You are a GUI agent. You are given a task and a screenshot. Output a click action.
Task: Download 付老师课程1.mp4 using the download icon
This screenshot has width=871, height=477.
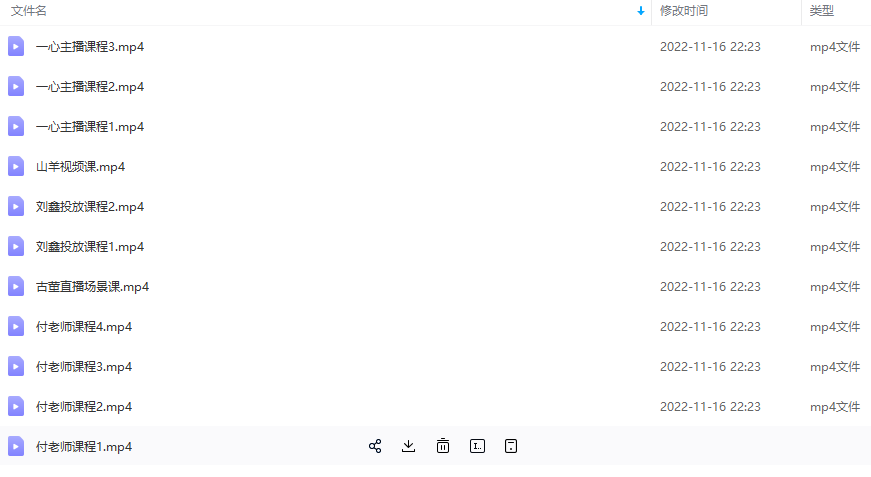408,446
